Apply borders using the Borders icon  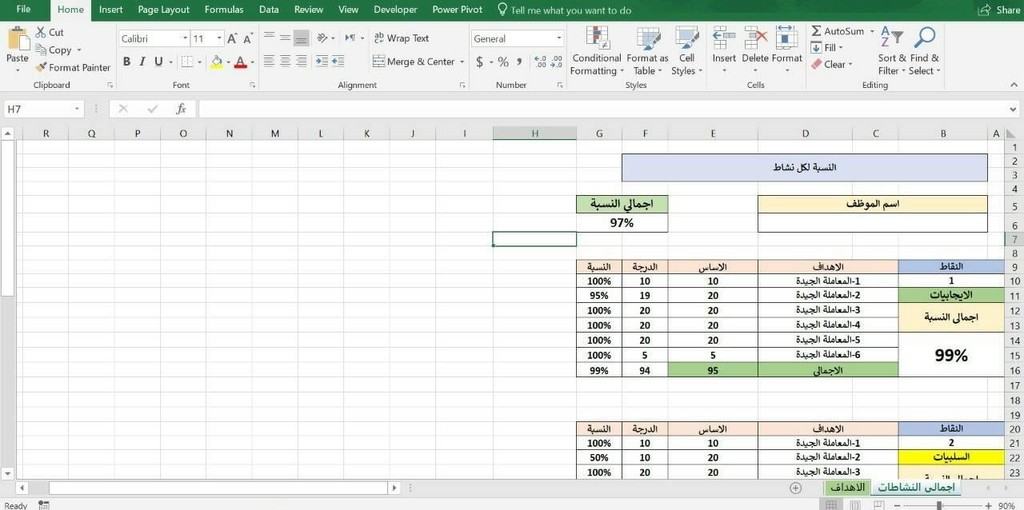pos(187,61)
